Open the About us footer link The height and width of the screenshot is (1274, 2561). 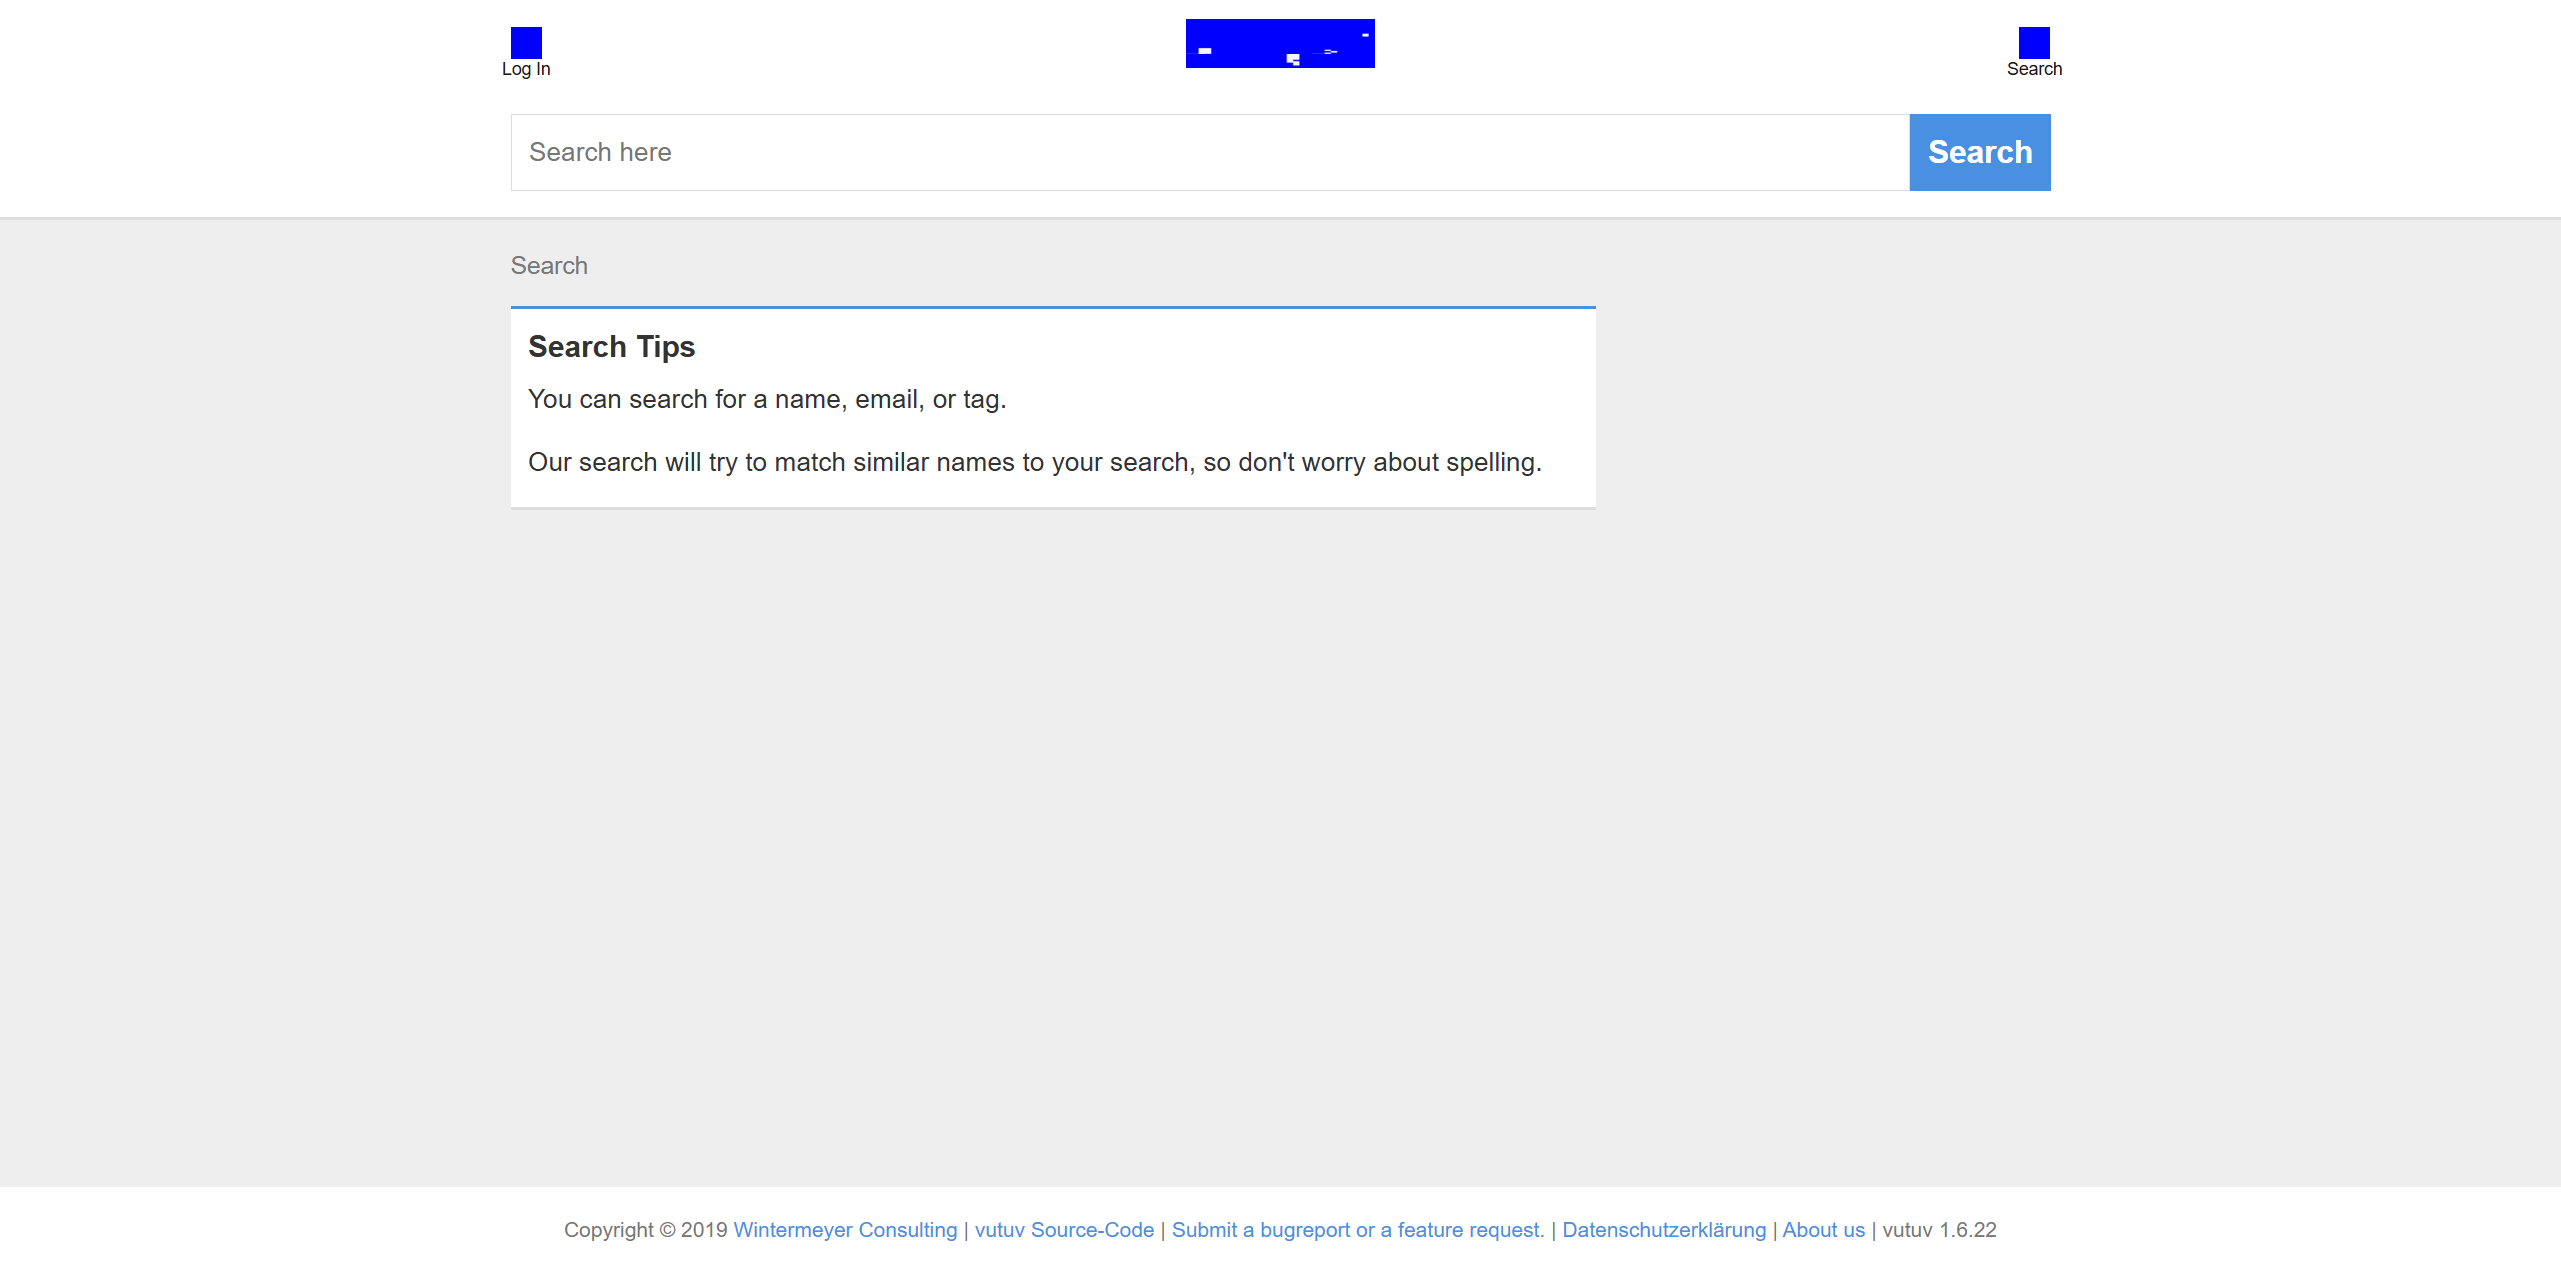click(x=1823, y=1230)
